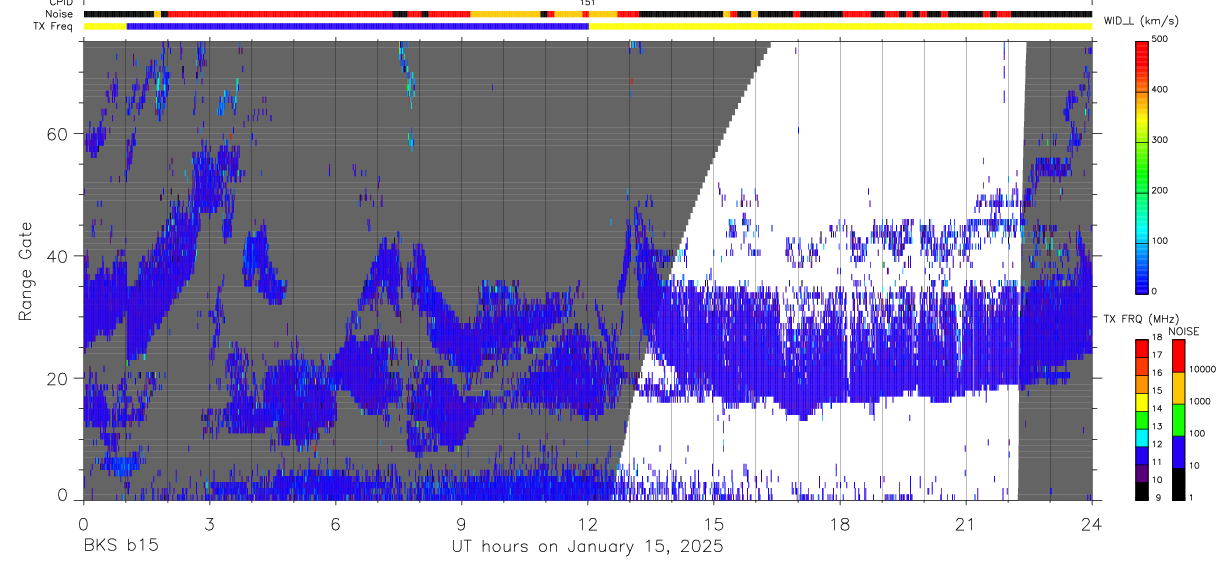Click the '200' label on the WID scale
Screen dimensions: 1228x567
point(1160,191)
